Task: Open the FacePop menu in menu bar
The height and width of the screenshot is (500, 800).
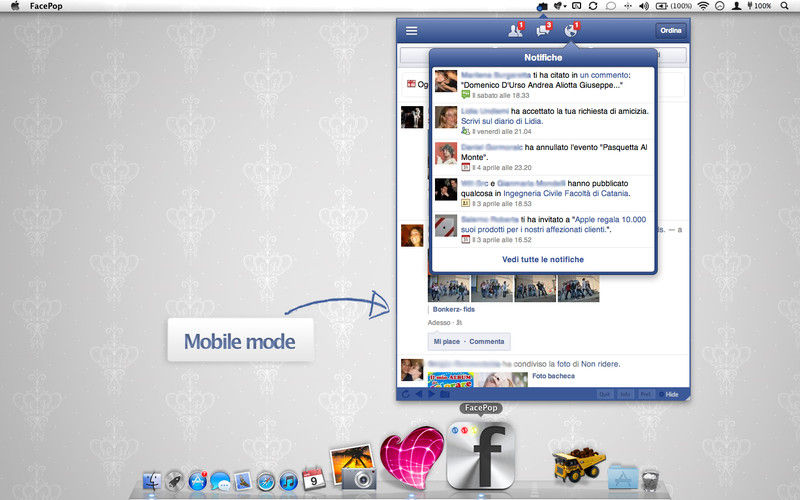Action: [46, 6]
